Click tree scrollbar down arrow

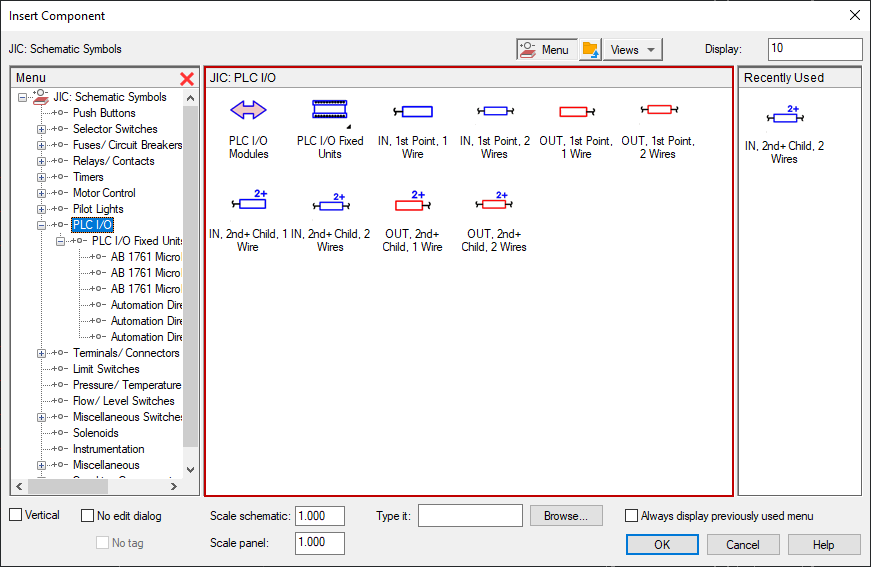(x=191, y=469)
